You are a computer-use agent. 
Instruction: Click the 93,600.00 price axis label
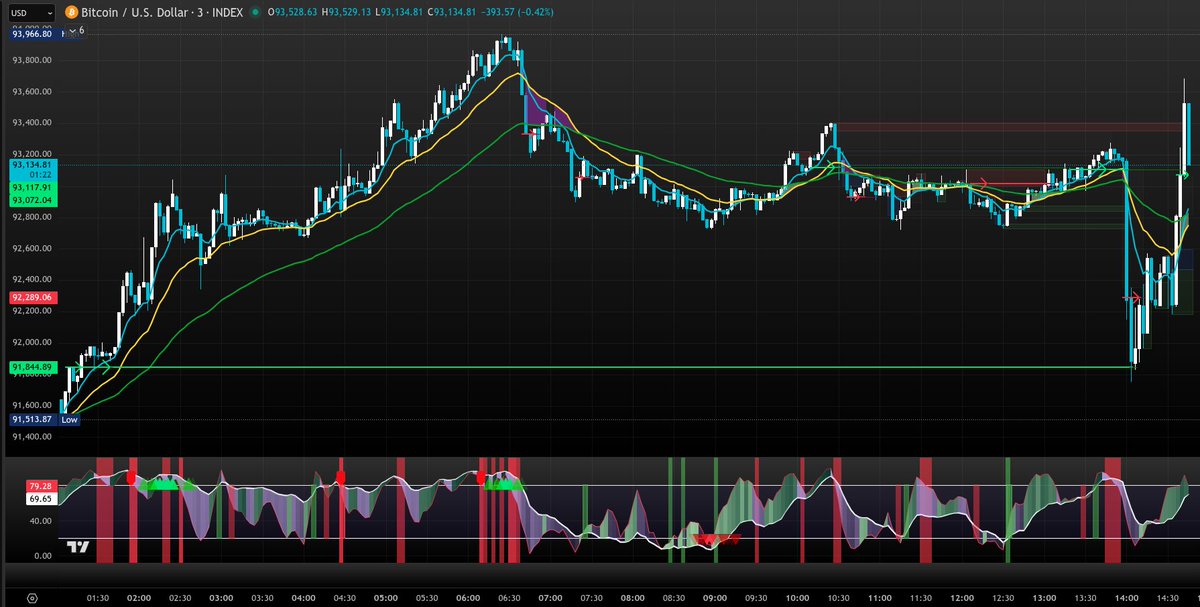coord(31,91)
